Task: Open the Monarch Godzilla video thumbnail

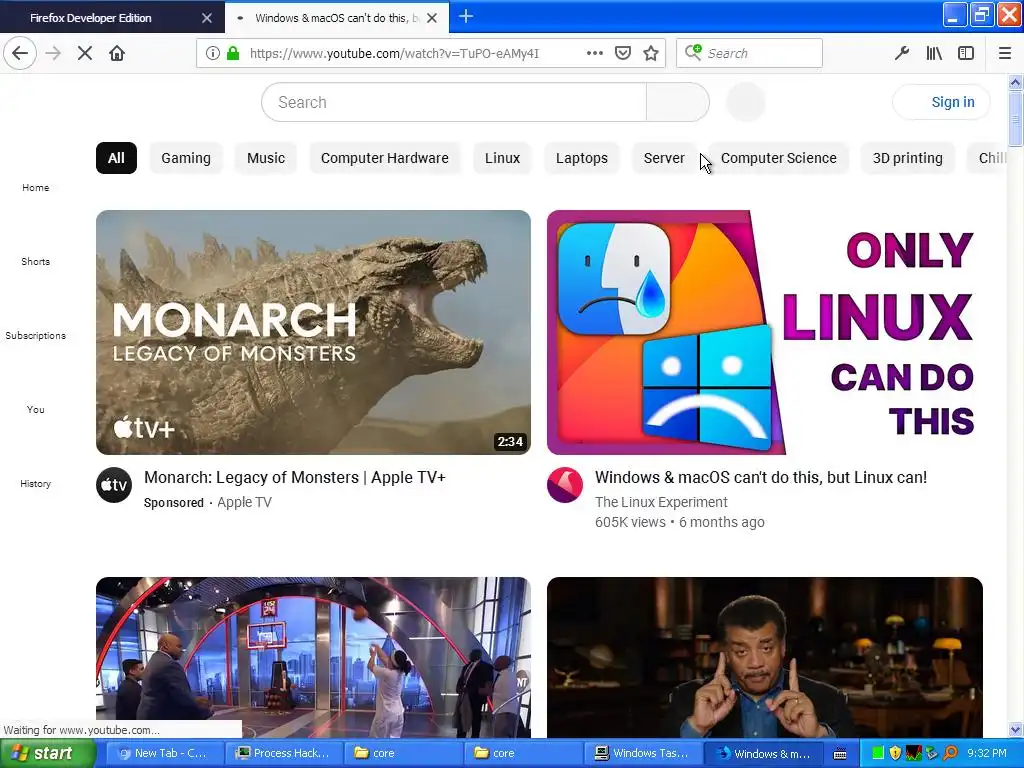Action: pos(313,332)
